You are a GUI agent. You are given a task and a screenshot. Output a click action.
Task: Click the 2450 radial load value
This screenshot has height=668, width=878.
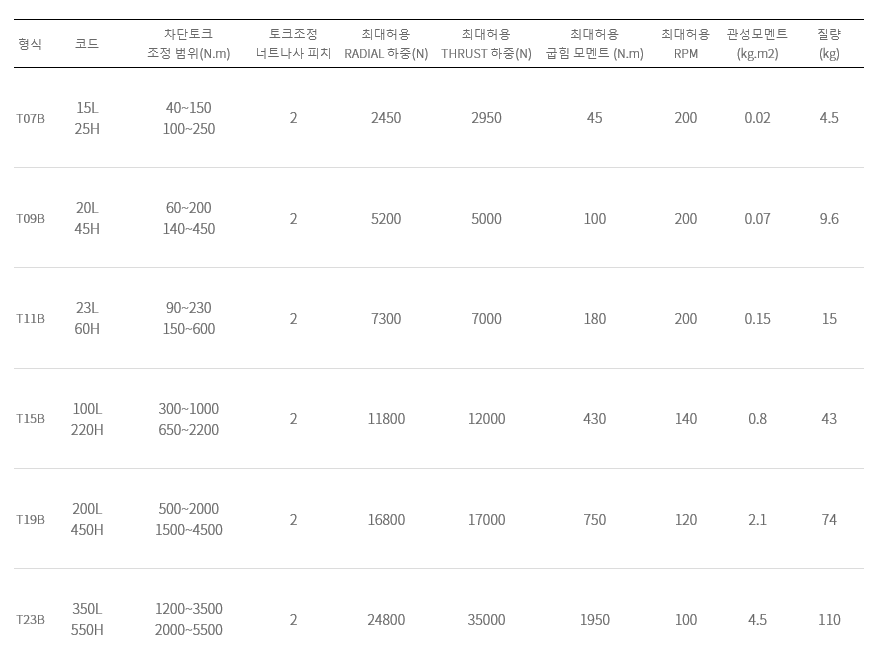386,118
